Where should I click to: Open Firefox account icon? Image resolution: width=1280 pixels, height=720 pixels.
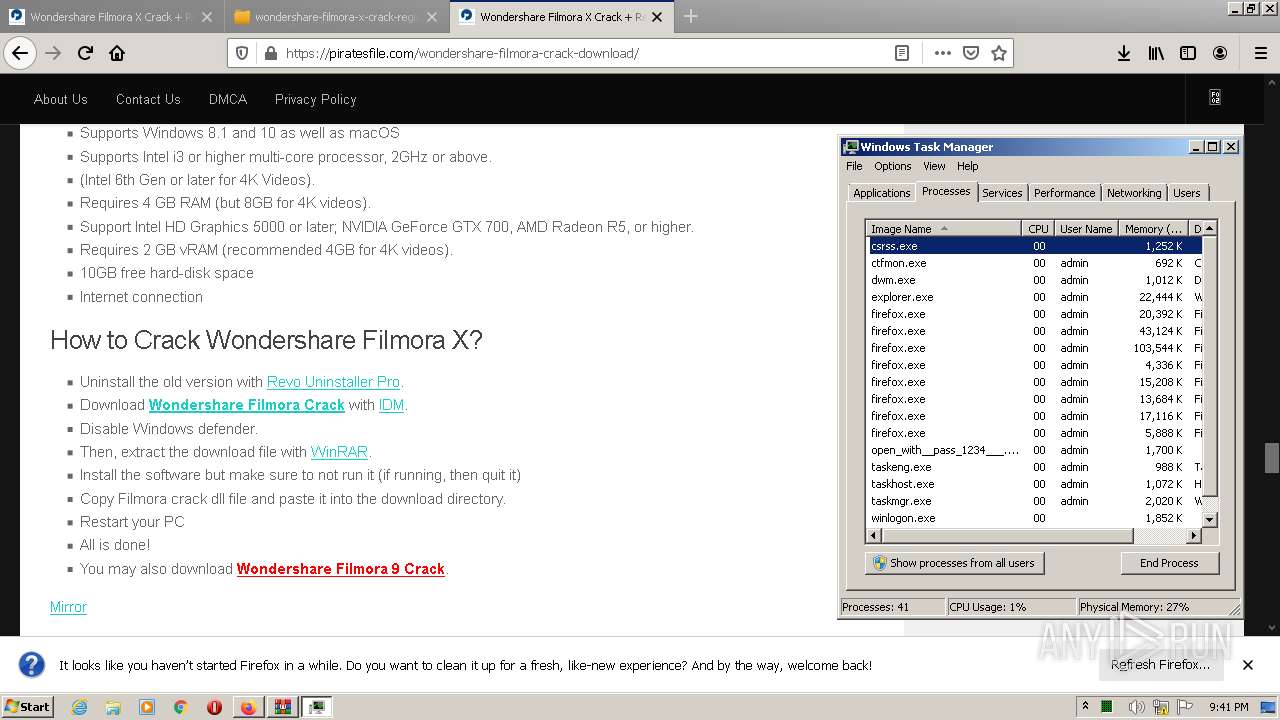(1220, 53)
